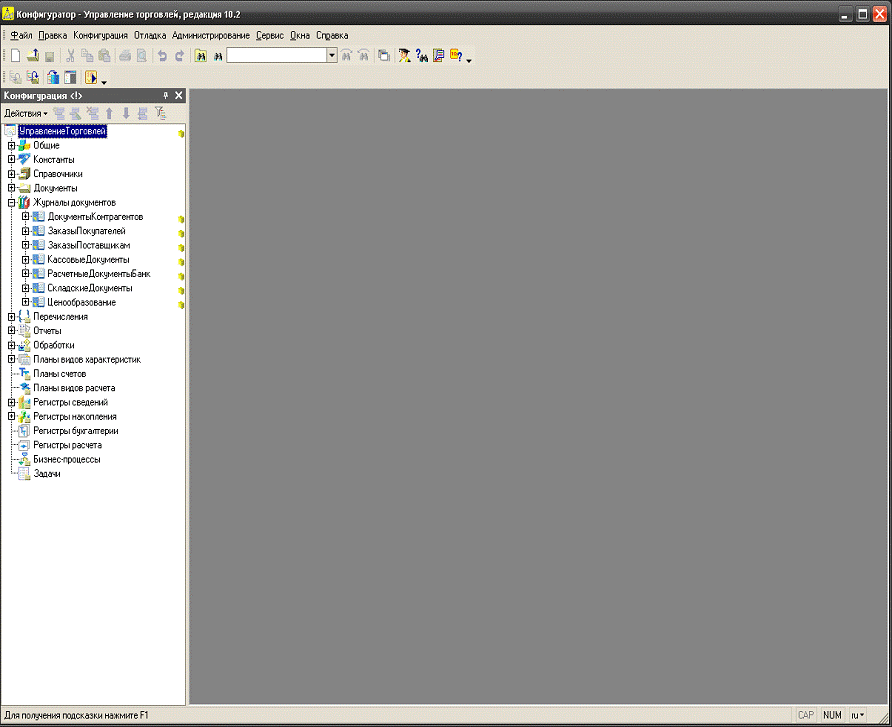Open the Окна menu
Image resolution: width=892 pixels, height=727 pixels.
tap(300, 35)
